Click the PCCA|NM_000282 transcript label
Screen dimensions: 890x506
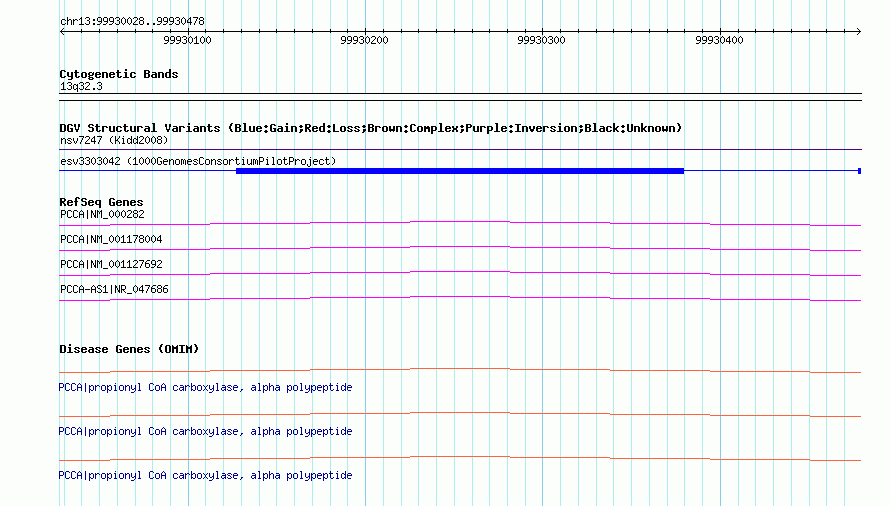(x=102, y=215)
